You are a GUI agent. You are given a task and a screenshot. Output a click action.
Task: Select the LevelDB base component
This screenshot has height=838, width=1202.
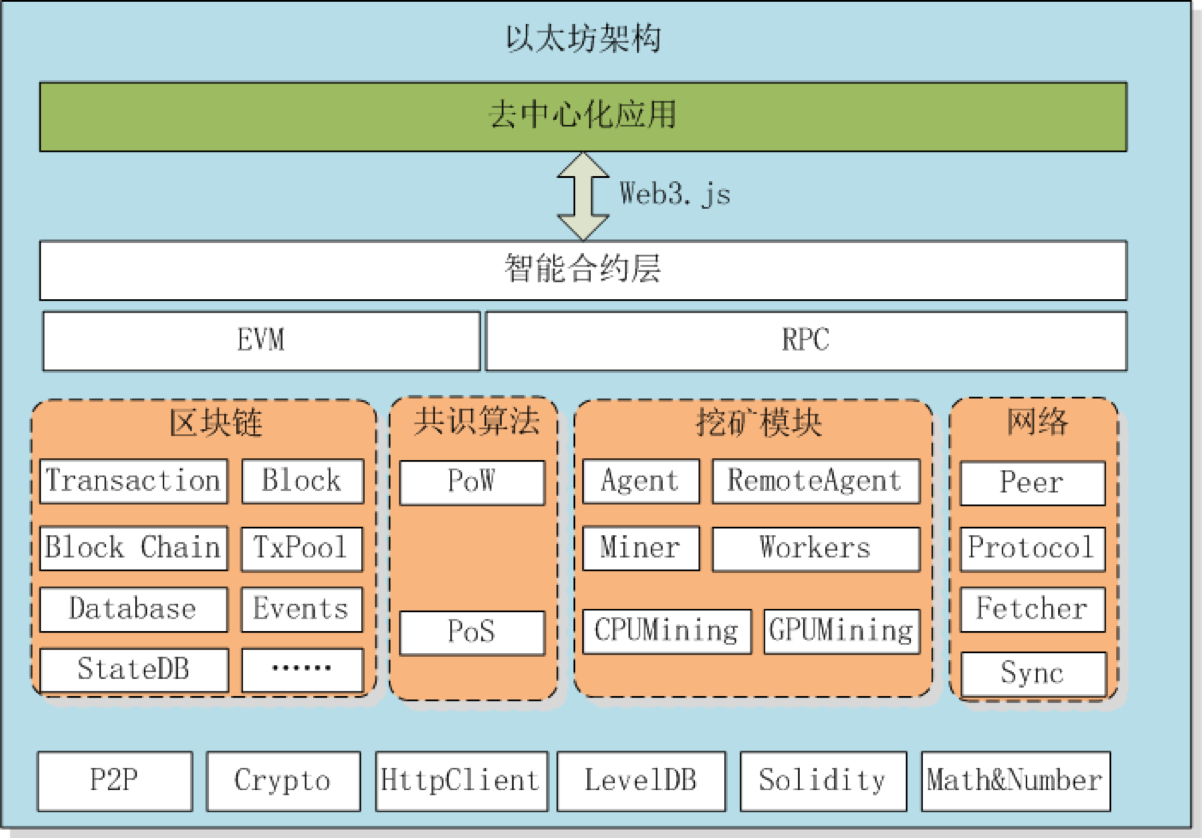(641, 781)
